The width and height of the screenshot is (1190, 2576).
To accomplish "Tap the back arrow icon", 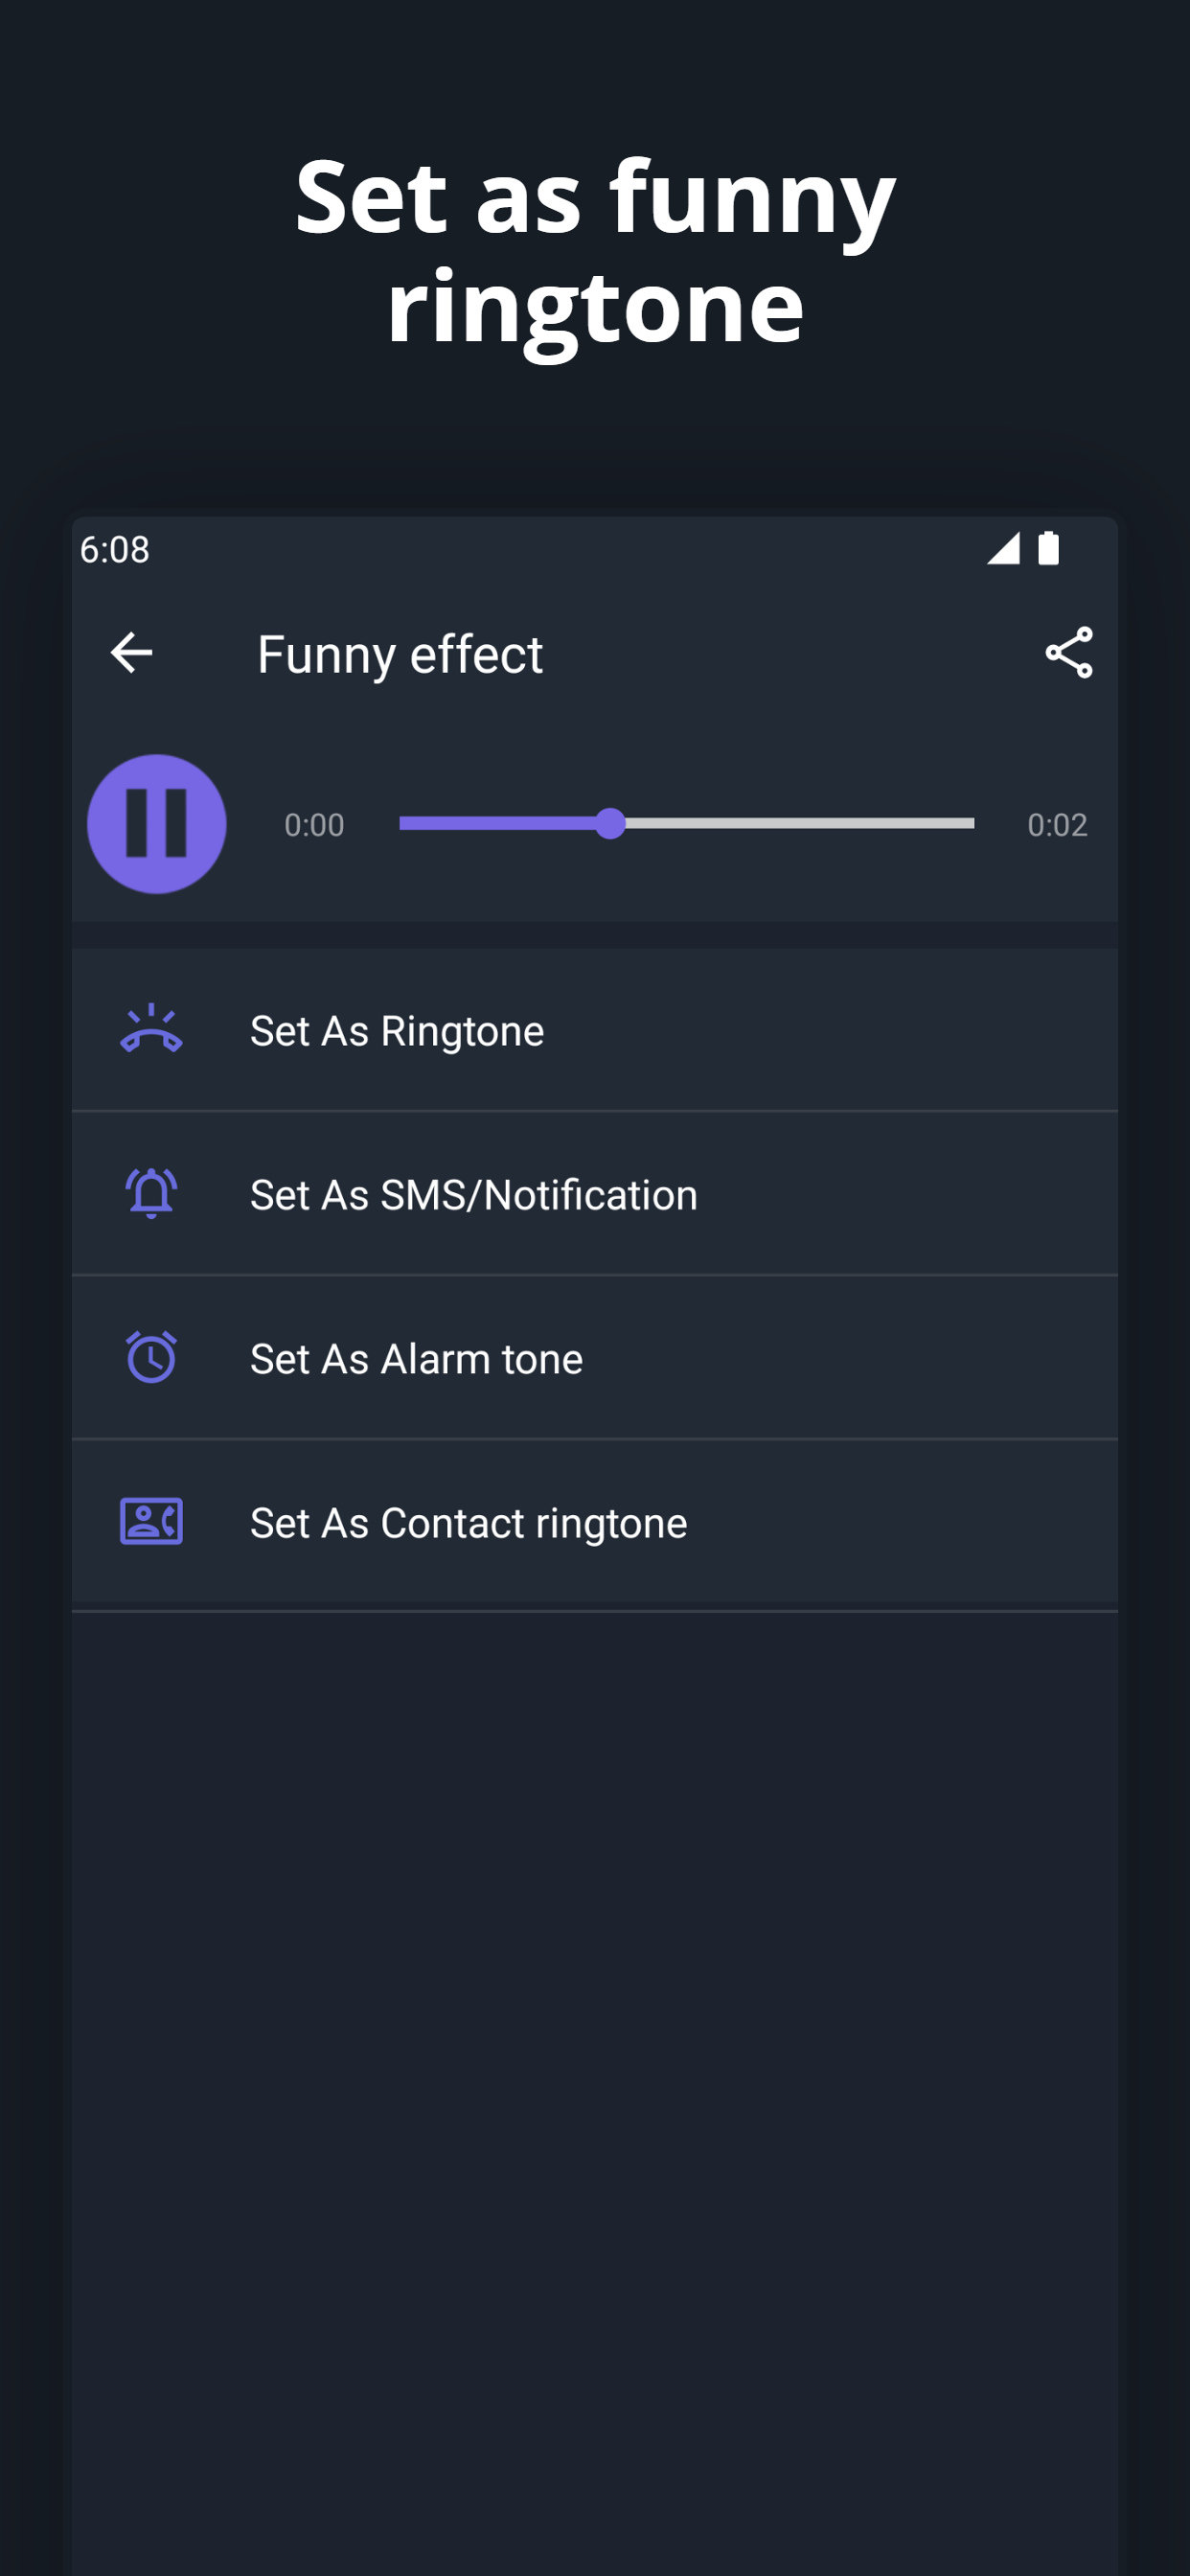I will (131, 653).
